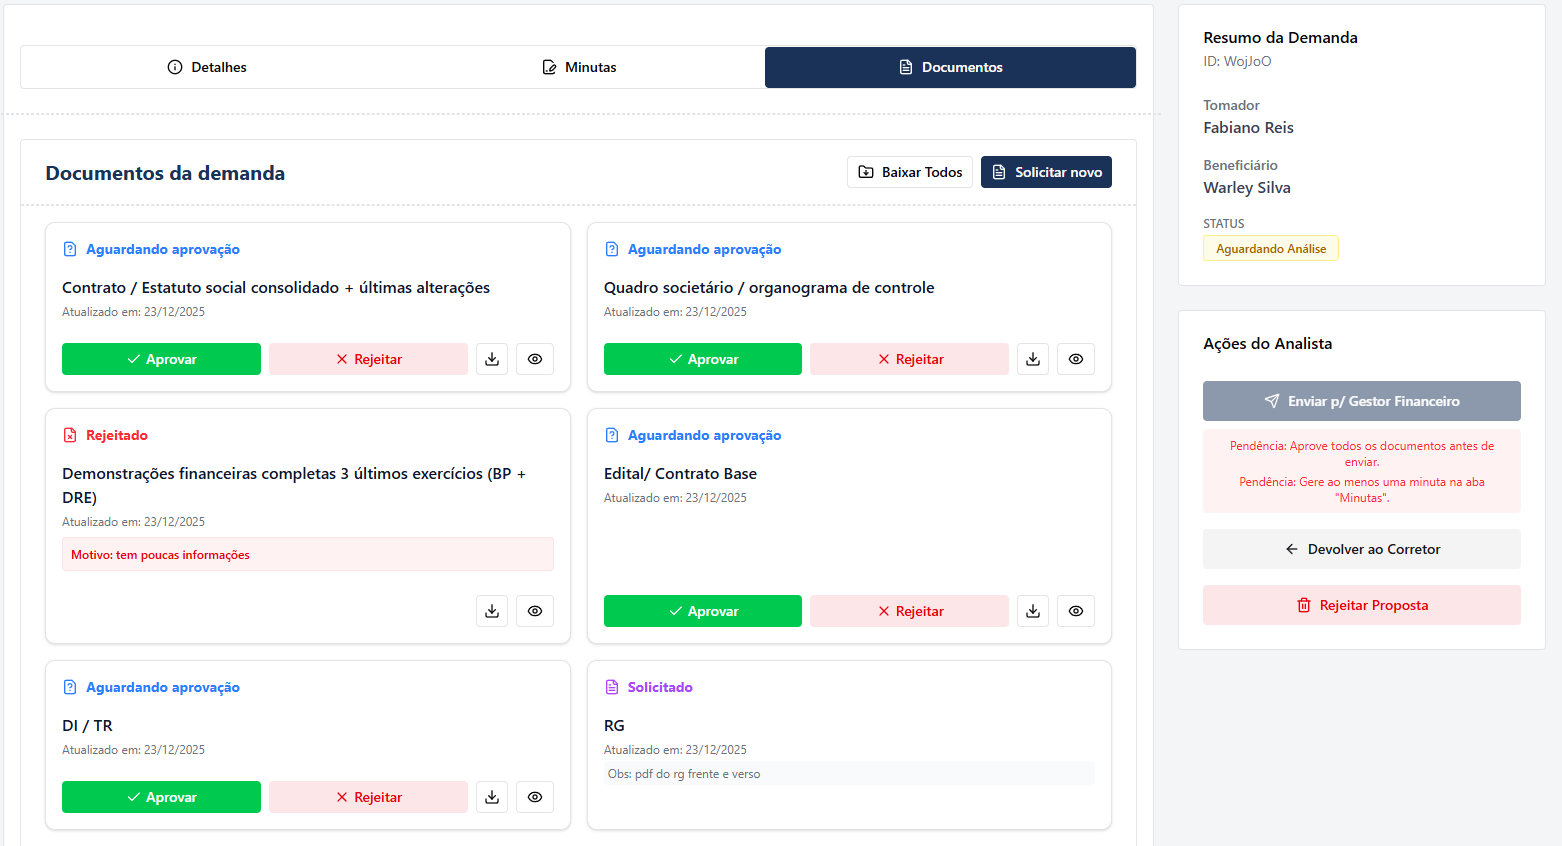View the Quadro societário document
Image resolution: width=1562 pixels, height=846 pixels.
tap(1076, 359)
